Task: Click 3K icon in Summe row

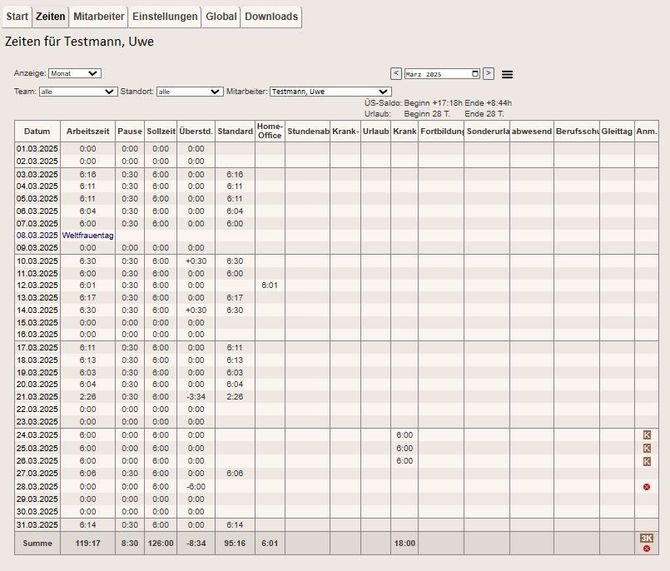Action: (646, 538)
